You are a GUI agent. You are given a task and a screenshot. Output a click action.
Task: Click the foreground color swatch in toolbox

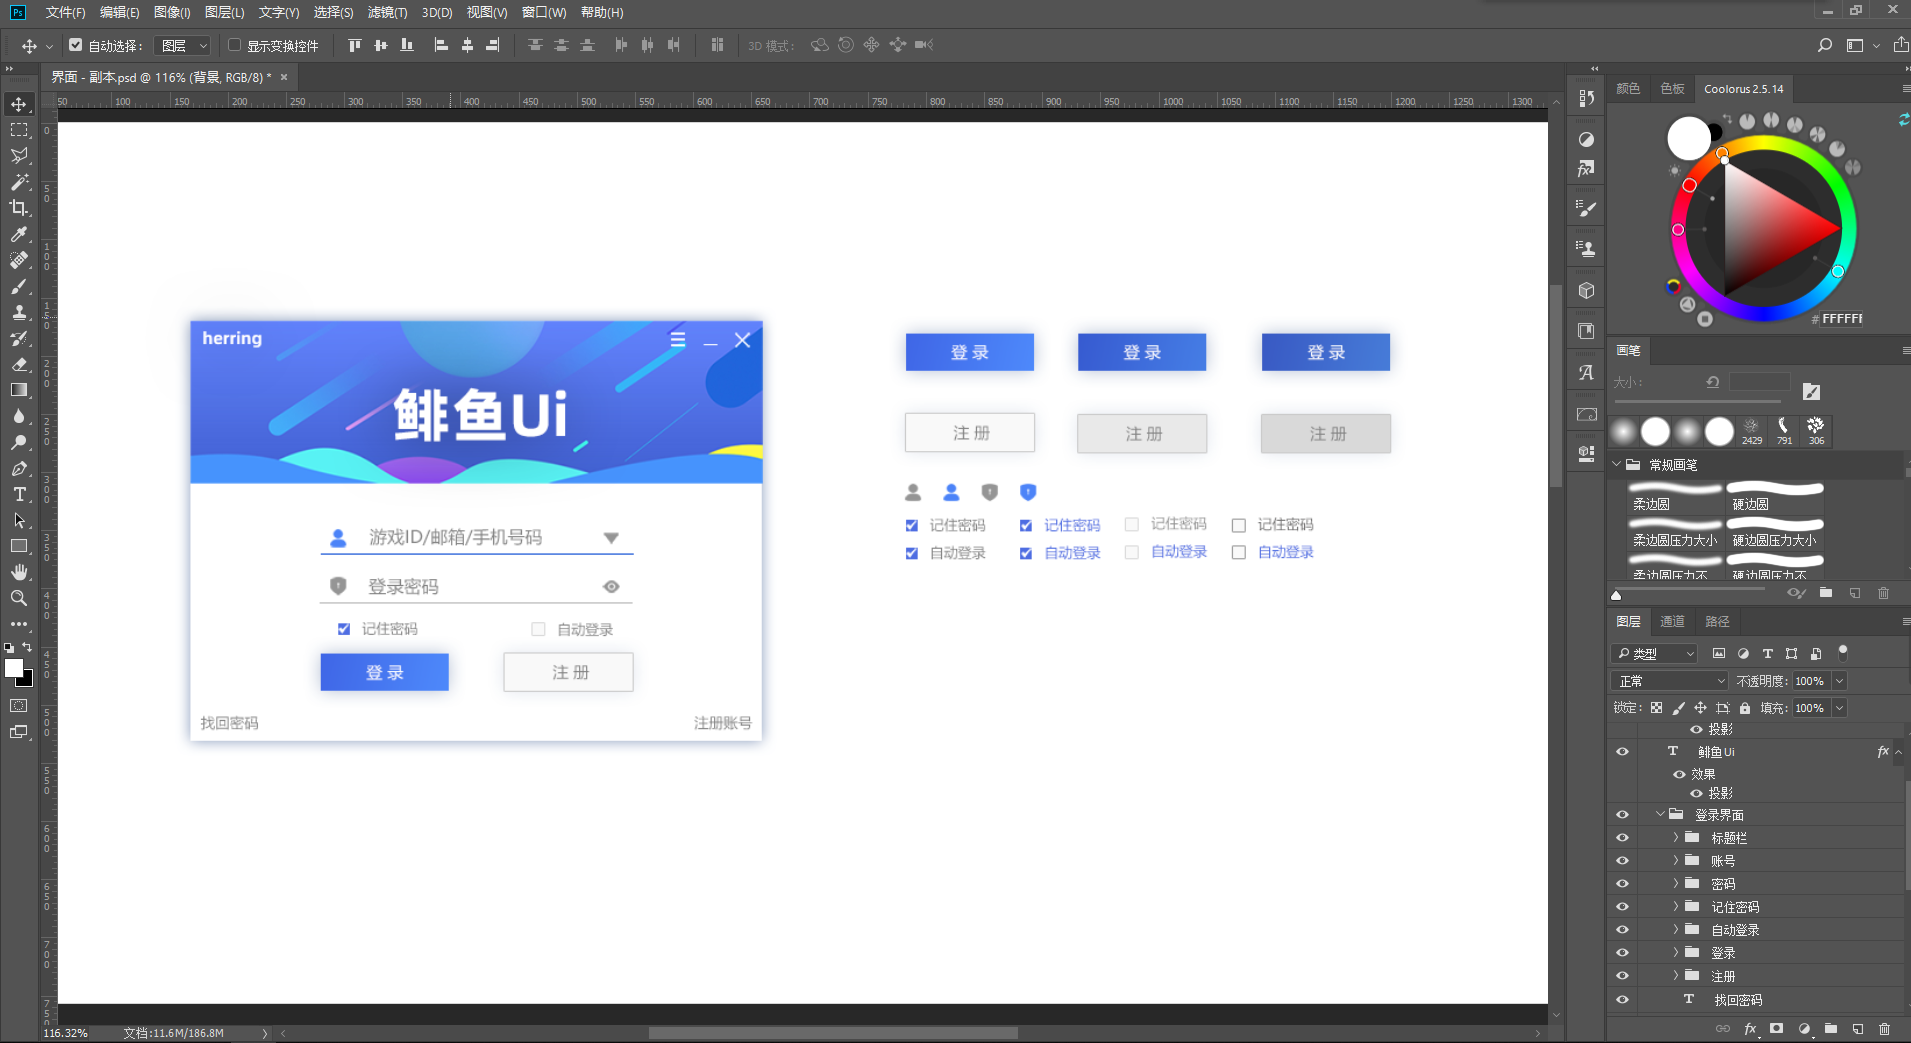pos(14,668)
